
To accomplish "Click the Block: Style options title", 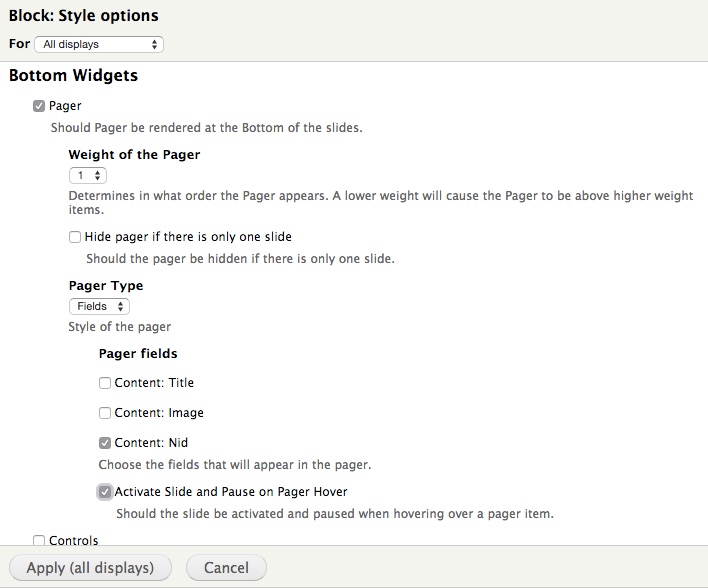I will (84, 16).
